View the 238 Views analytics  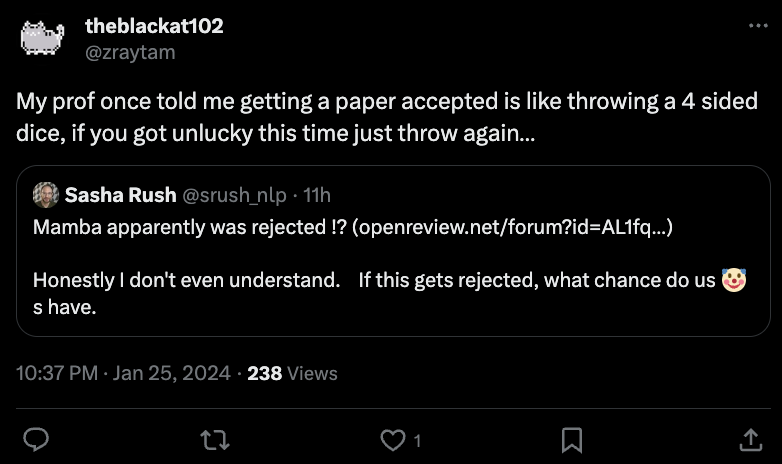coord(292,373)
